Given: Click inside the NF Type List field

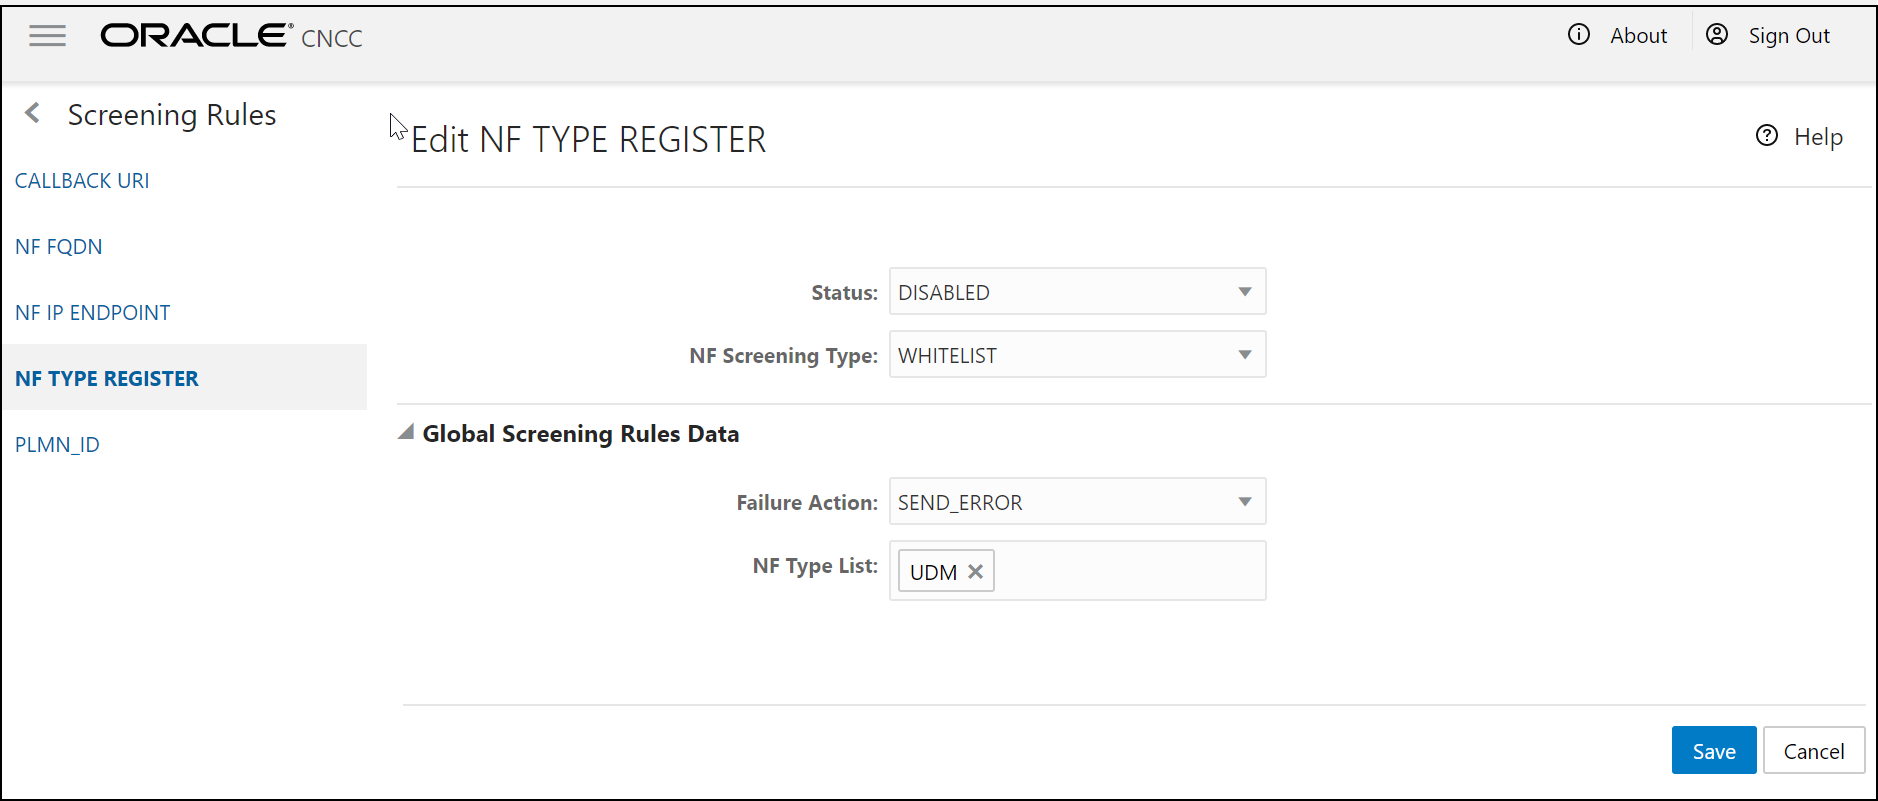Looking at the screenshot, I should pyautogui.click(x=1130, y=572).
